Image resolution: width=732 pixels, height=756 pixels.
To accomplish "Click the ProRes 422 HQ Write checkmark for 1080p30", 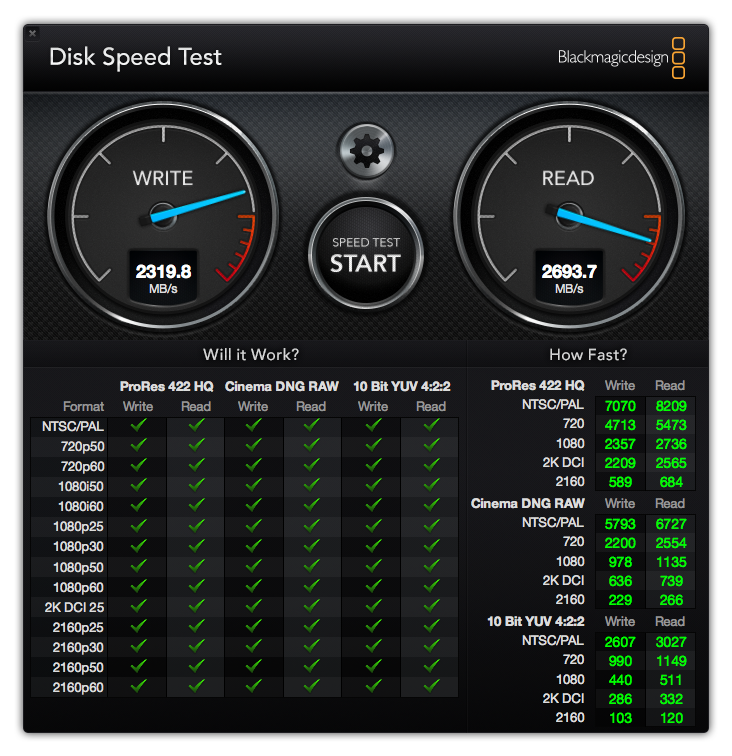I will [138, 546].
